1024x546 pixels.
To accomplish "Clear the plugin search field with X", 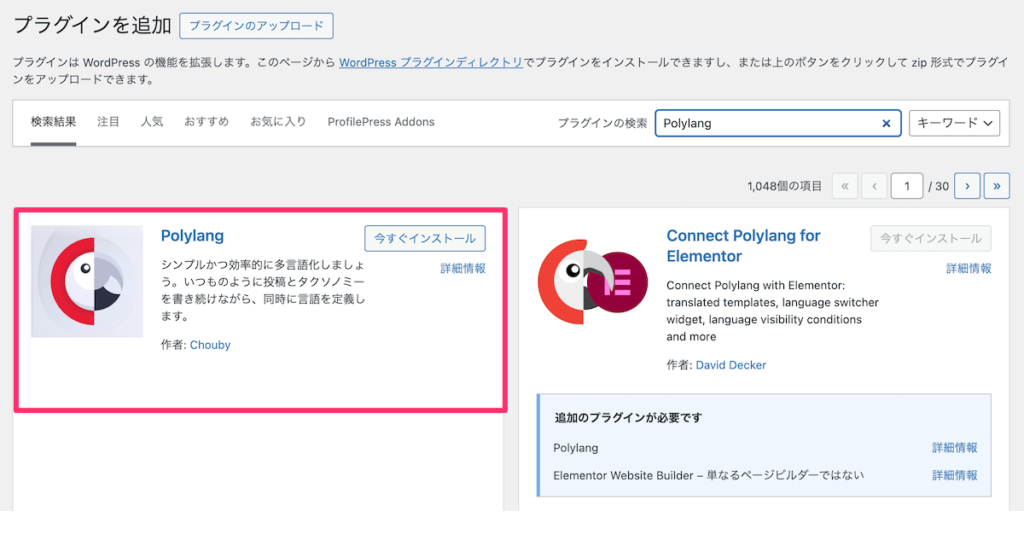I will (886, 123).
